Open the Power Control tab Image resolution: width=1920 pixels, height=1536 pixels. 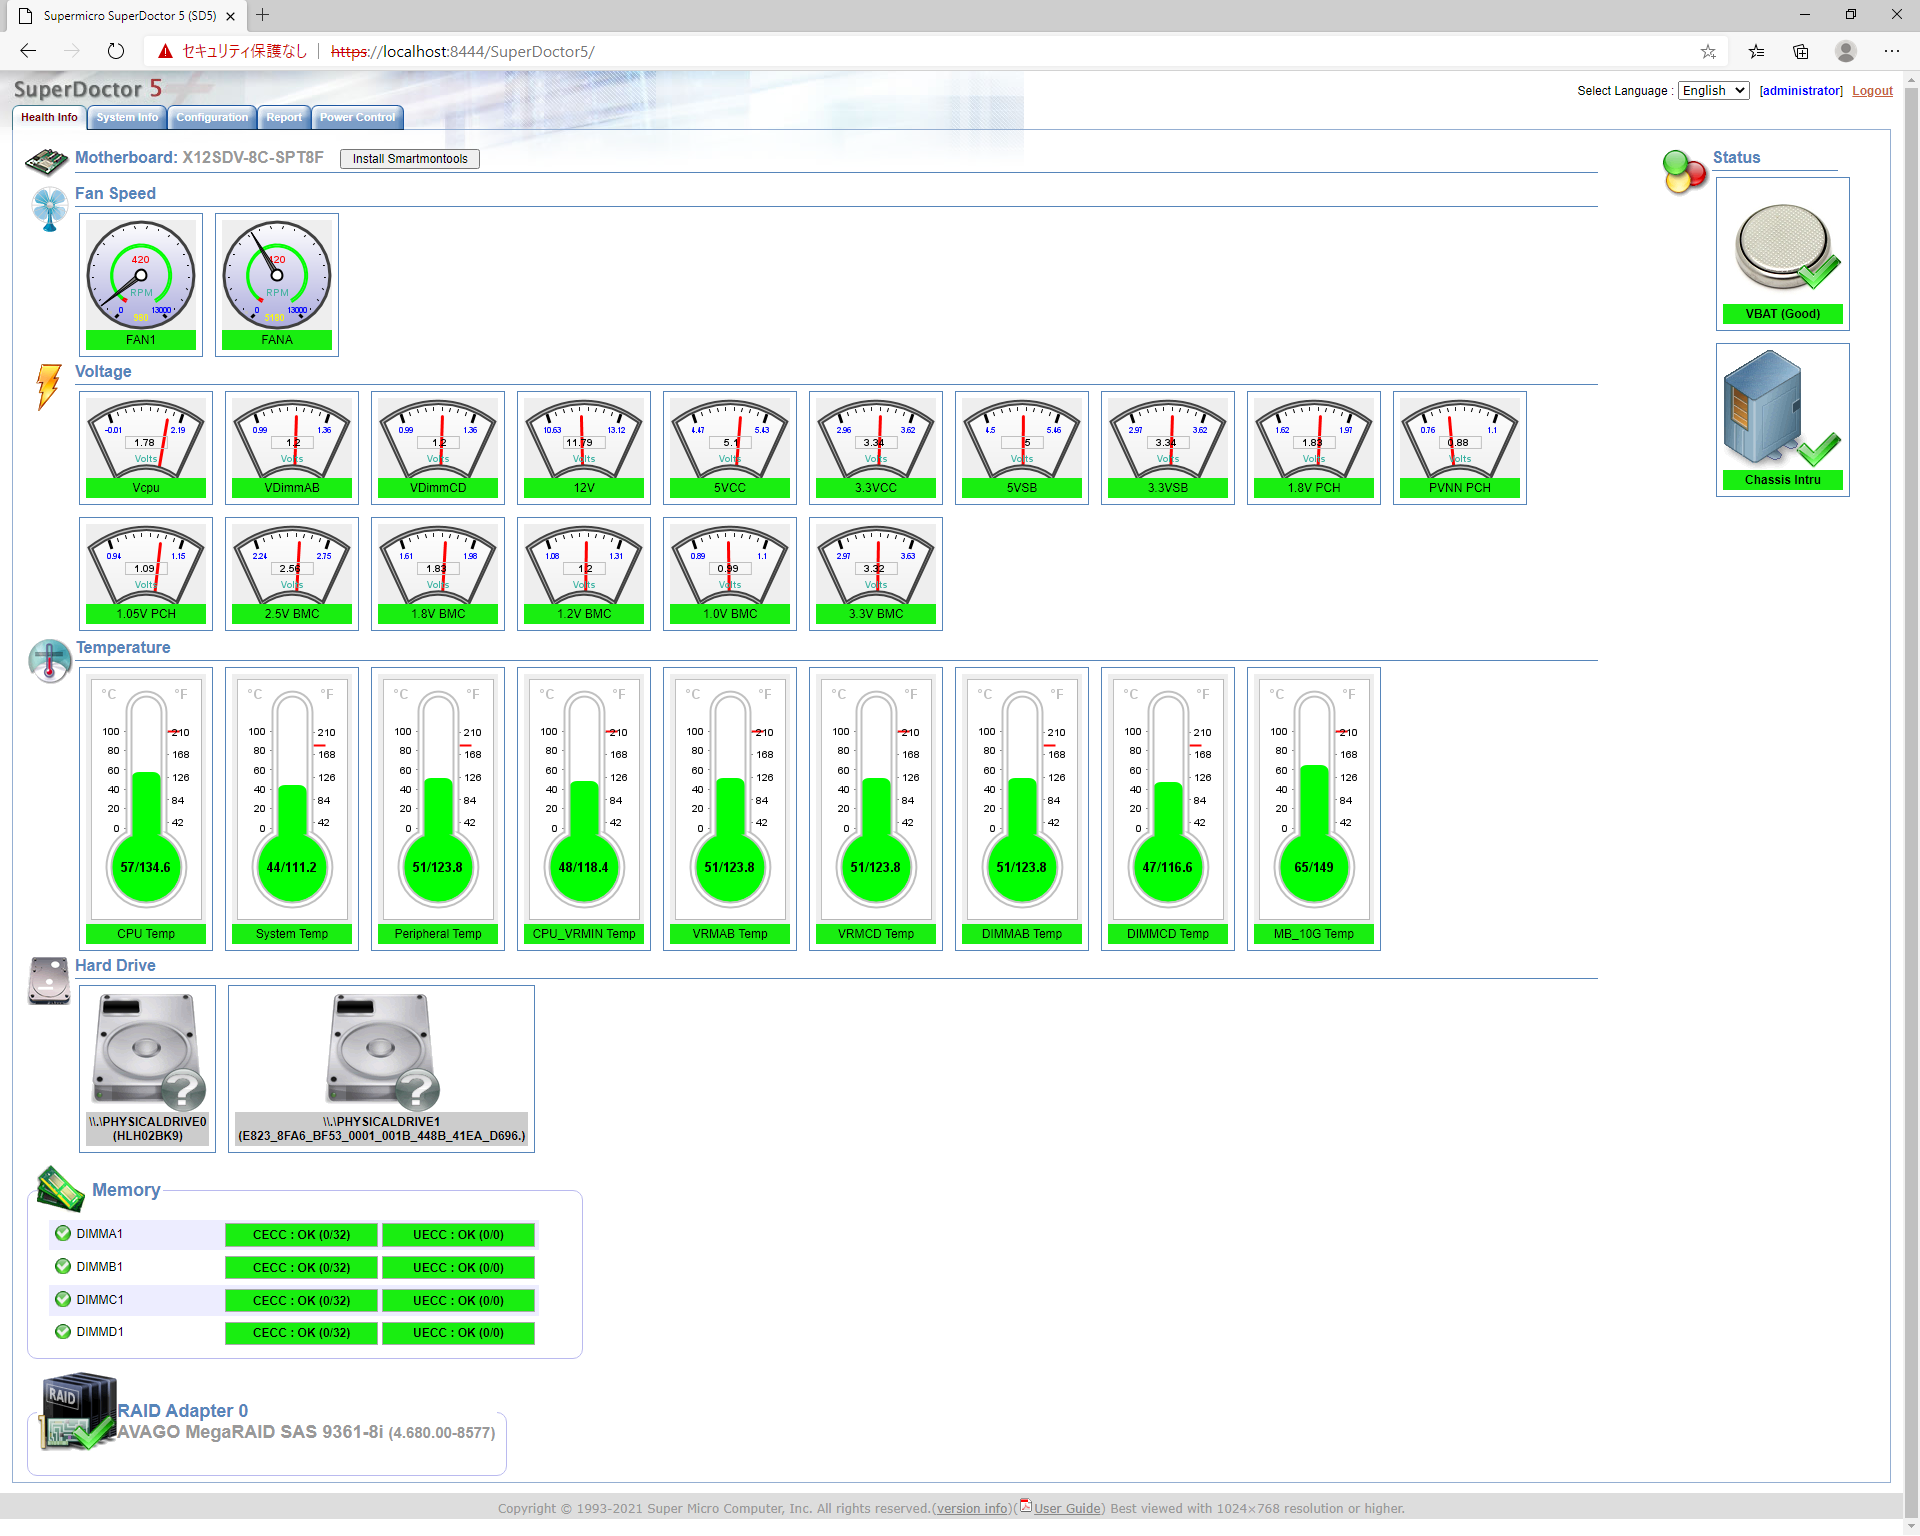click(x=357, y=118)
